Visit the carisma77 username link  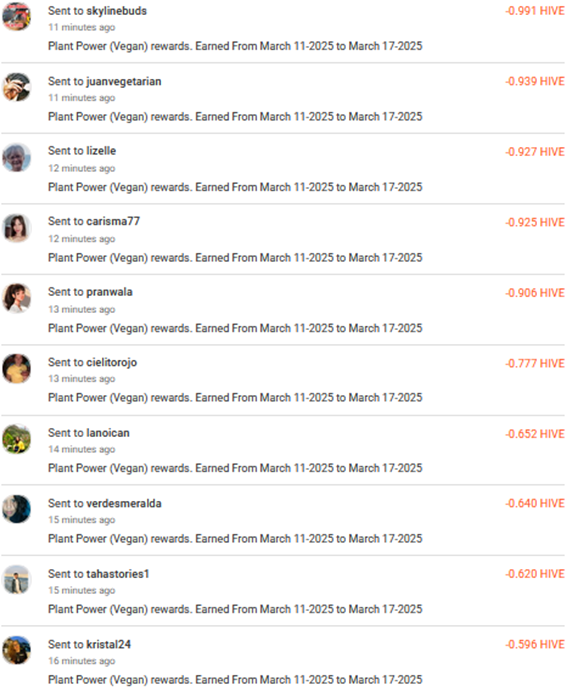click(113, 222)
